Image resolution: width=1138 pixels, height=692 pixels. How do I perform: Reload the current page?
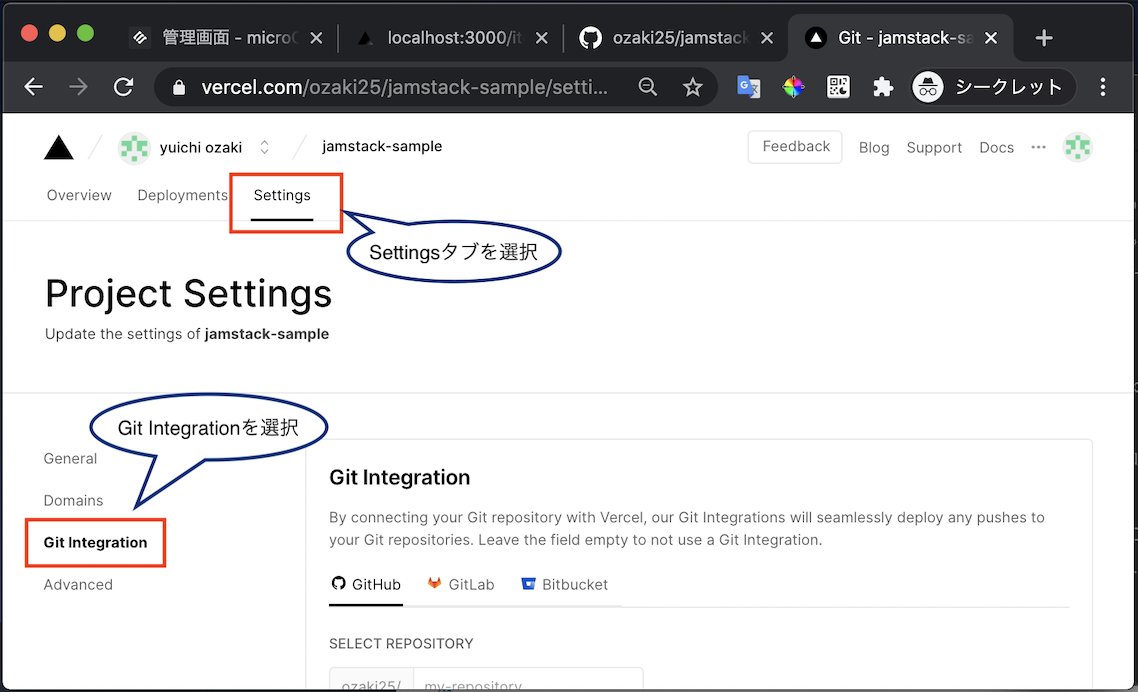pyautogui.click(x=123, y=87)
